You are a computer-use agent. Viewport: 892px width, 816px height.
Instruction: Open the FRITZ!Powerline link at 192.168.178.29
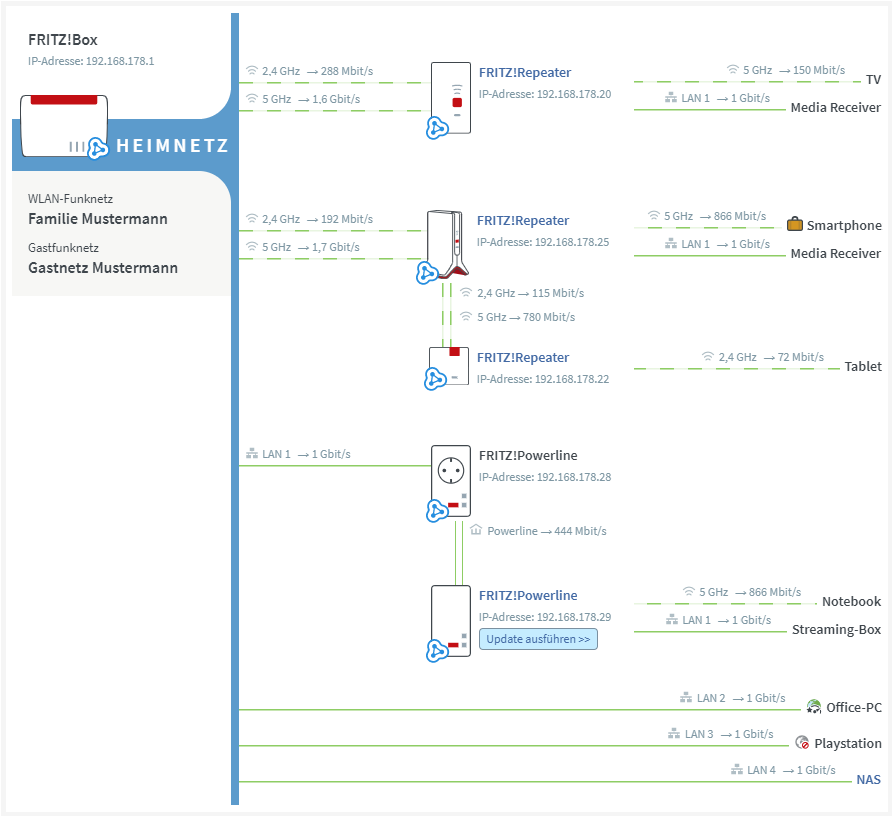pyautogui.click(x=528, y=595)
